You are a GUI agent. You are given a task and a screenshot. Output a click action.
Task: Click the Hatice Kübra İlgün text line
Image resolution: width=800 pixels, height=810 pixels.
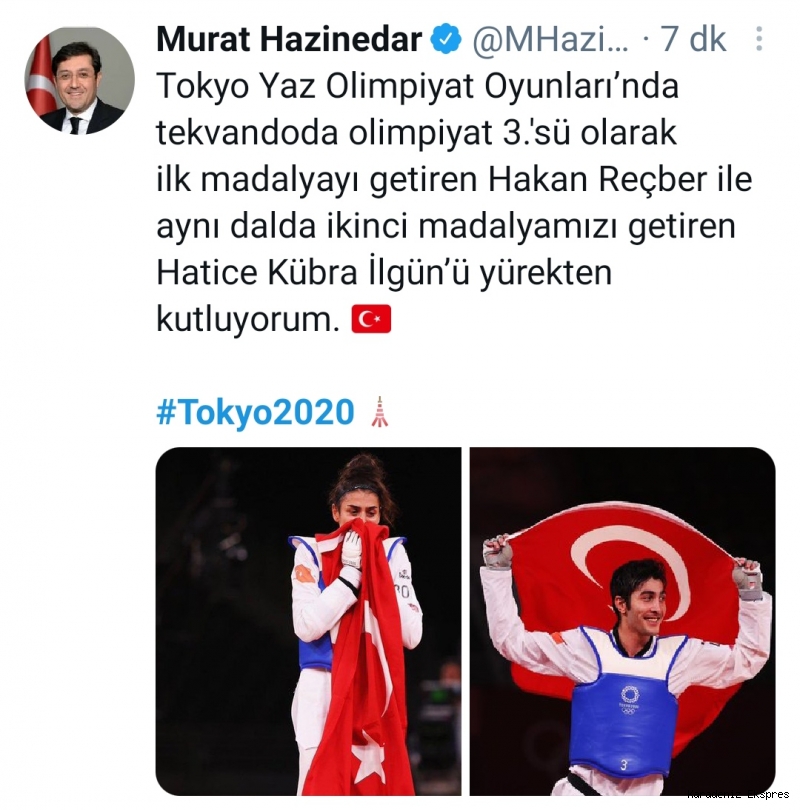click(384, 273)
